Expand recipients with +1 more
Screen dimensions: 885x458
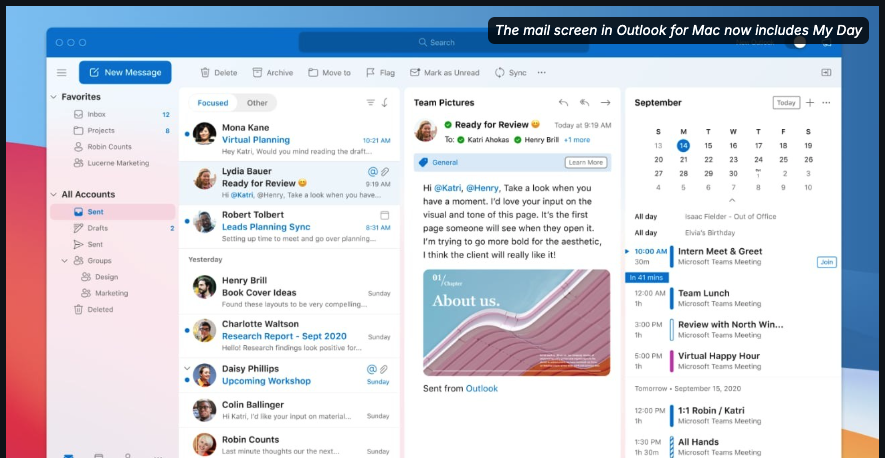tap(577, 140)
